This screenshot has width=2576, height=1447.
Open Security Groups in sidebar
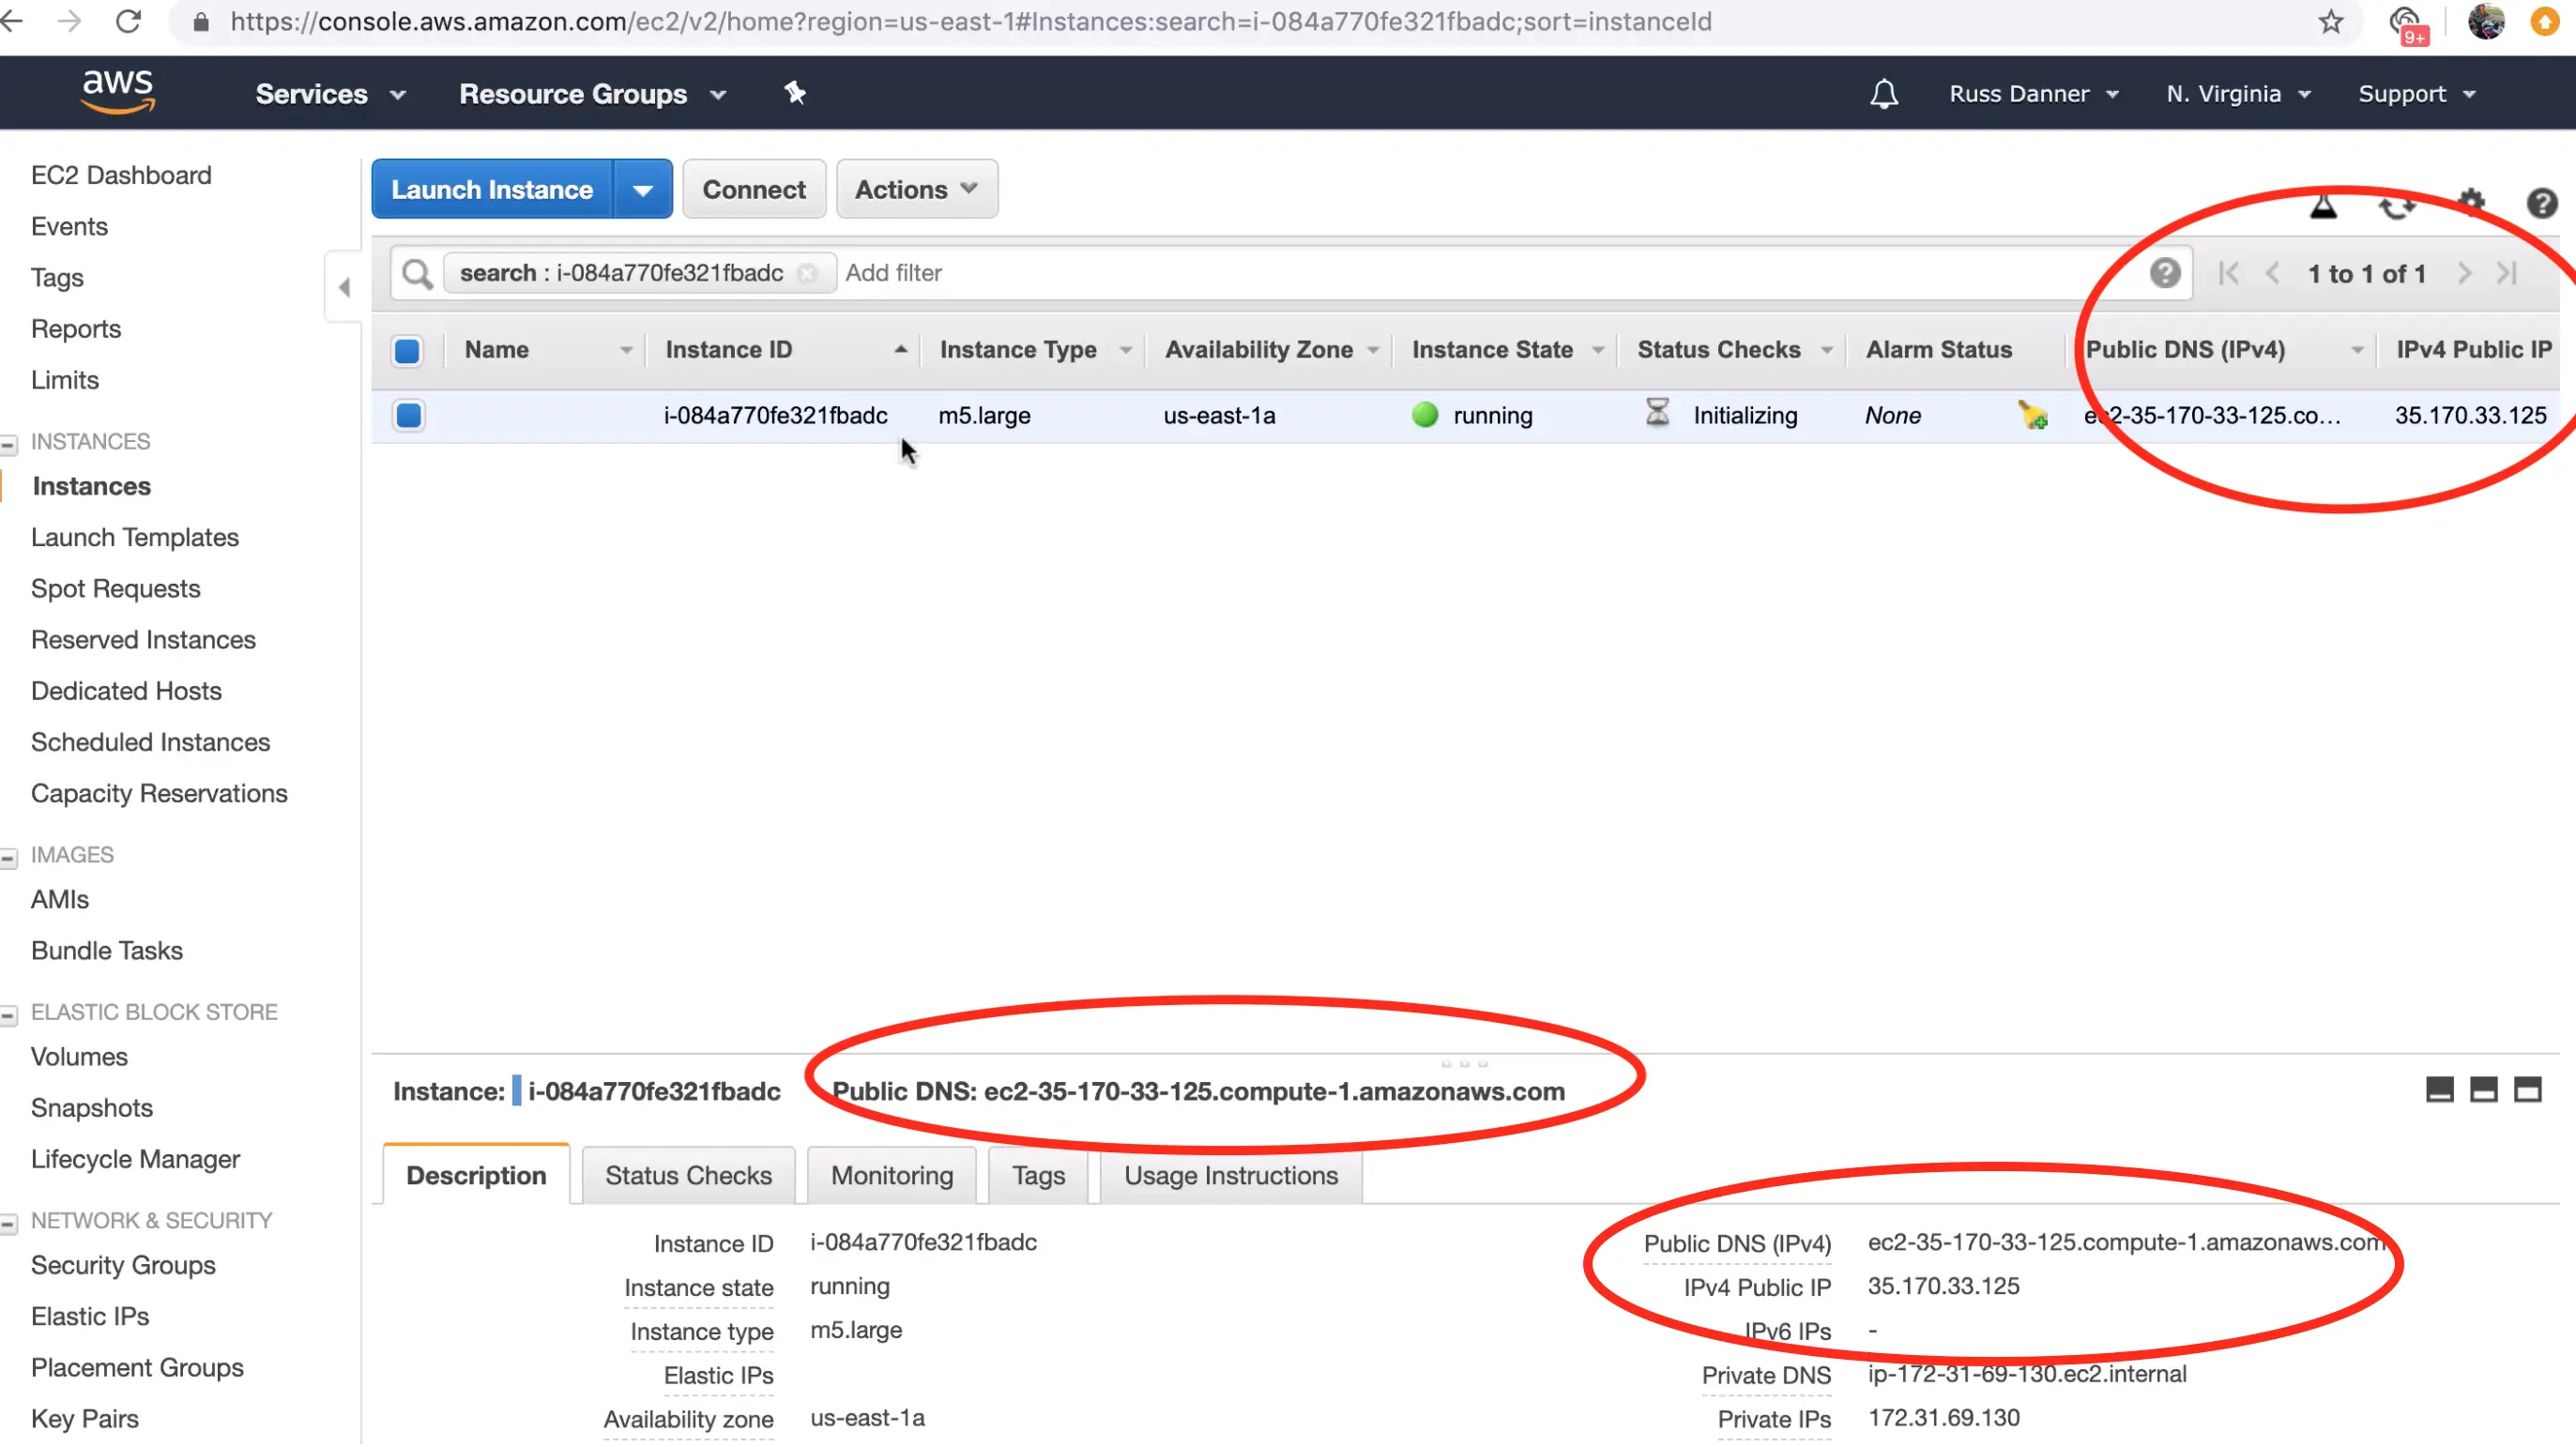click(123, 1266)
